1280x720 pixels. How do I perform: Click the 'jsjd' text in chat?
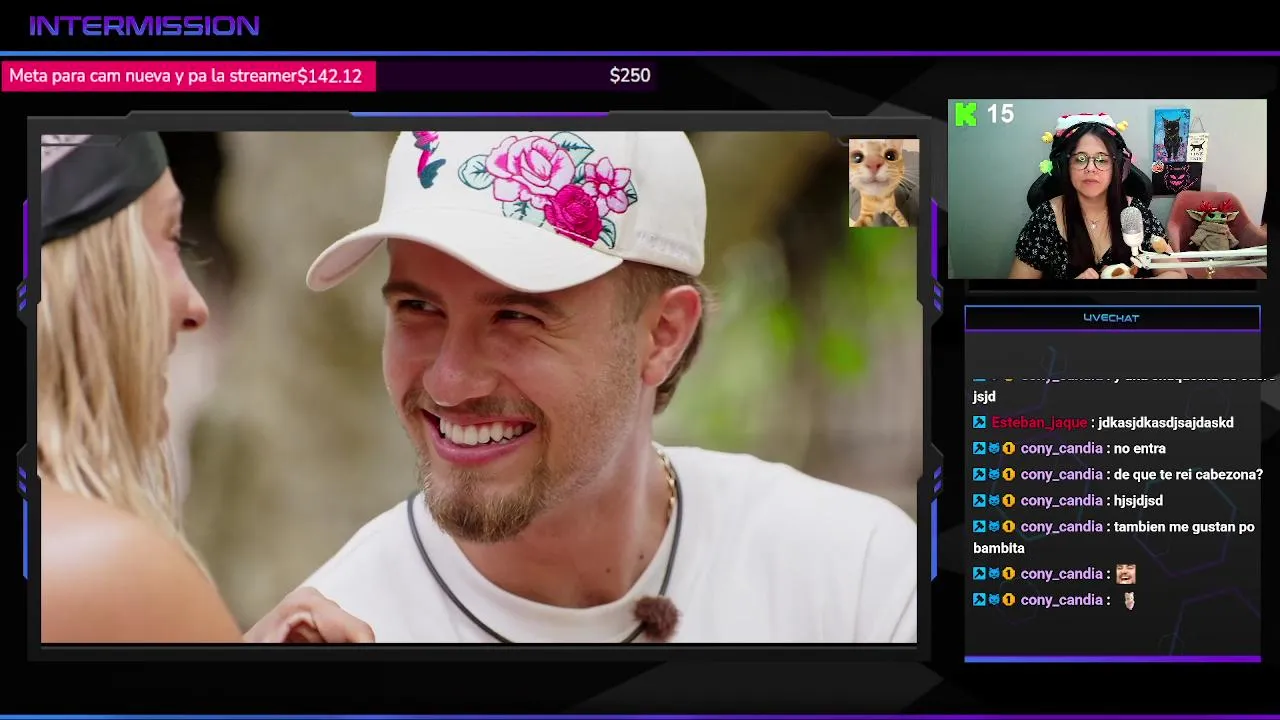[984, 397]
